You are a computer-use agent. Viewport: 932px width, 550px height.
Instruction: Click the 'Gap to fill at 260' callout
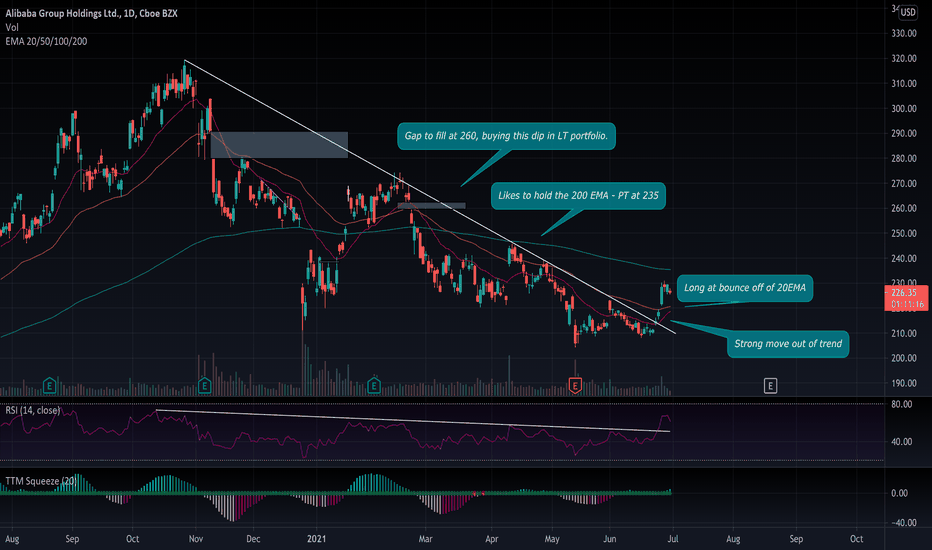(506, 136)
